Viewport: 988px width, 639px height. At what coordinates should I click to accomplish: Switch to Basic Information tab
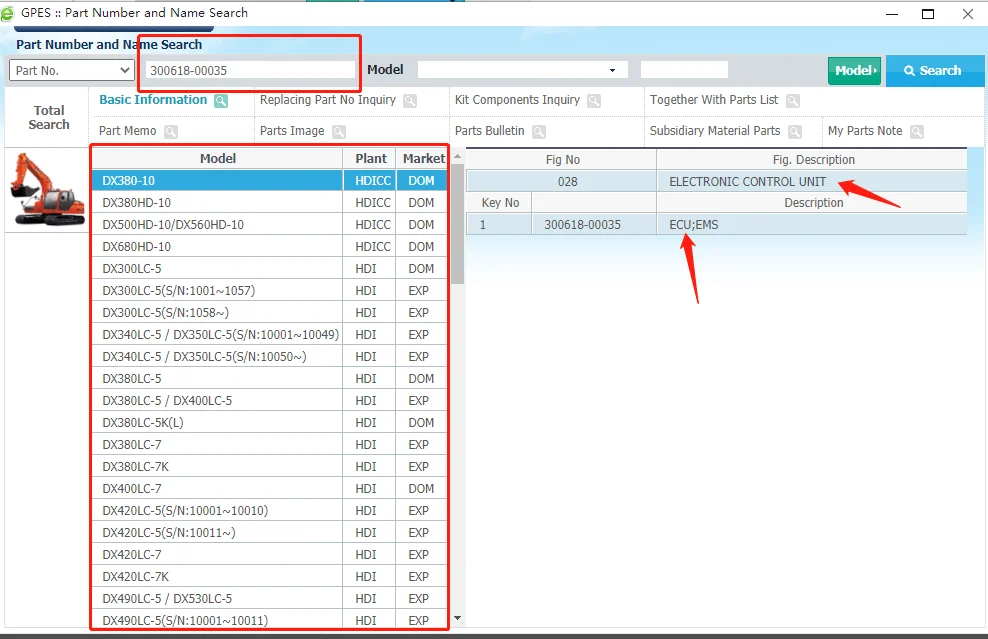click(153, 100)
